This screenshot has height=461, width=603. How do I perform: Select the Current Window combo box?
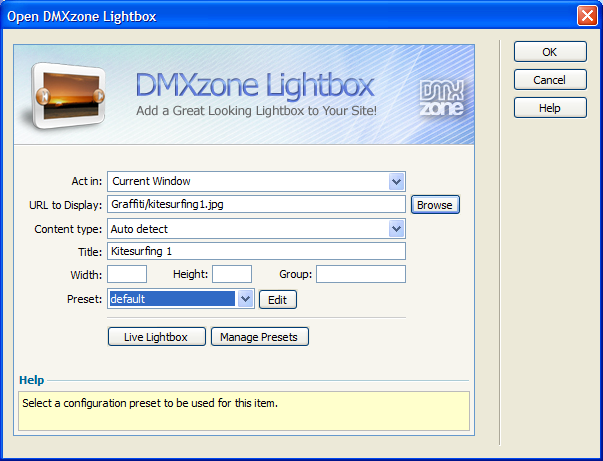(x=256, y=181)
